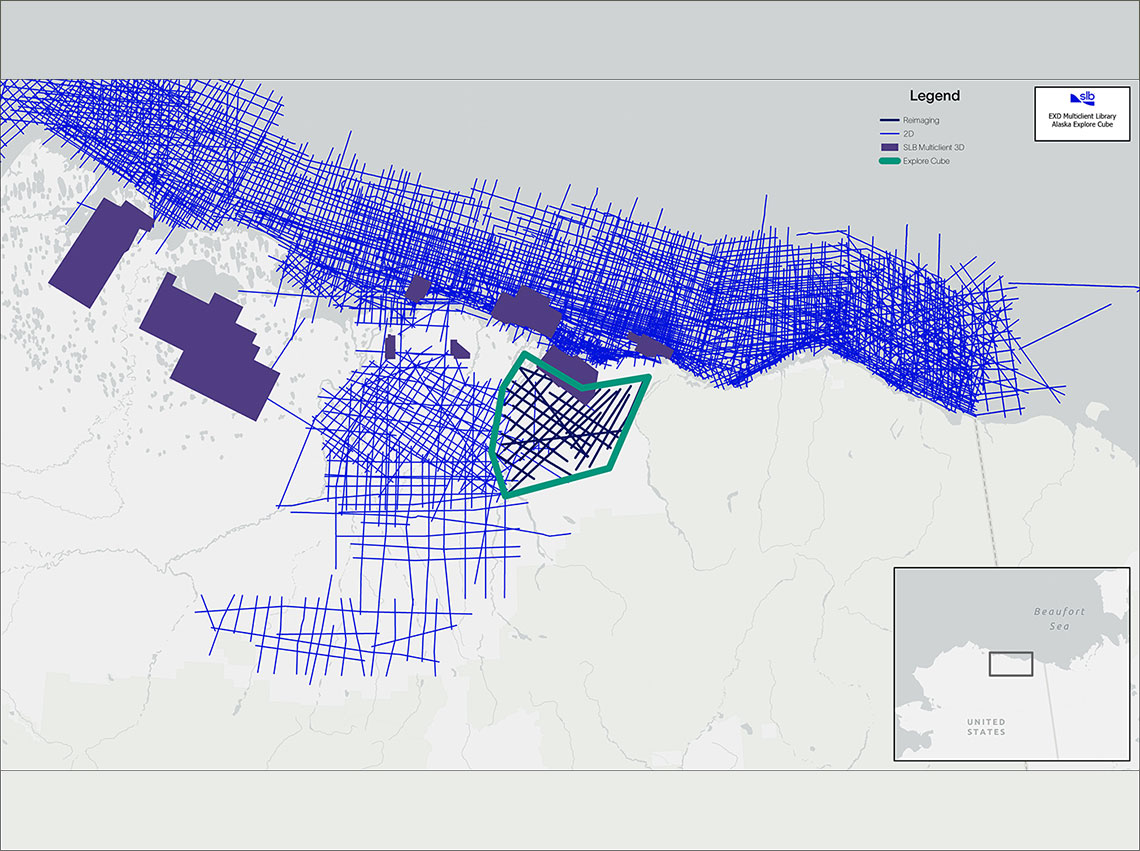Select the far-west tilted purple 3D survey block
Screen dimensions: 1140x851
(100, 252)
